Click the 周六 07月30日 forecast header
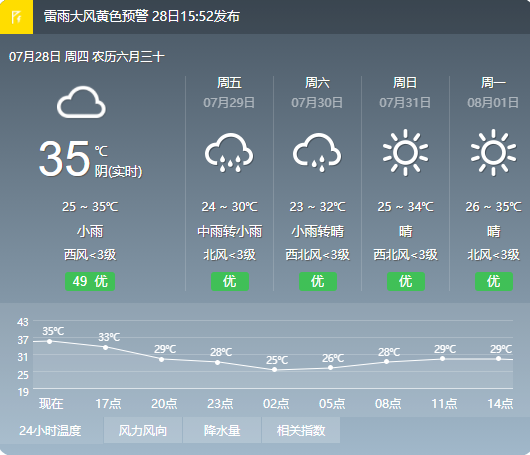Viewport: 530px width, 455px height. [x=317, y=92]
